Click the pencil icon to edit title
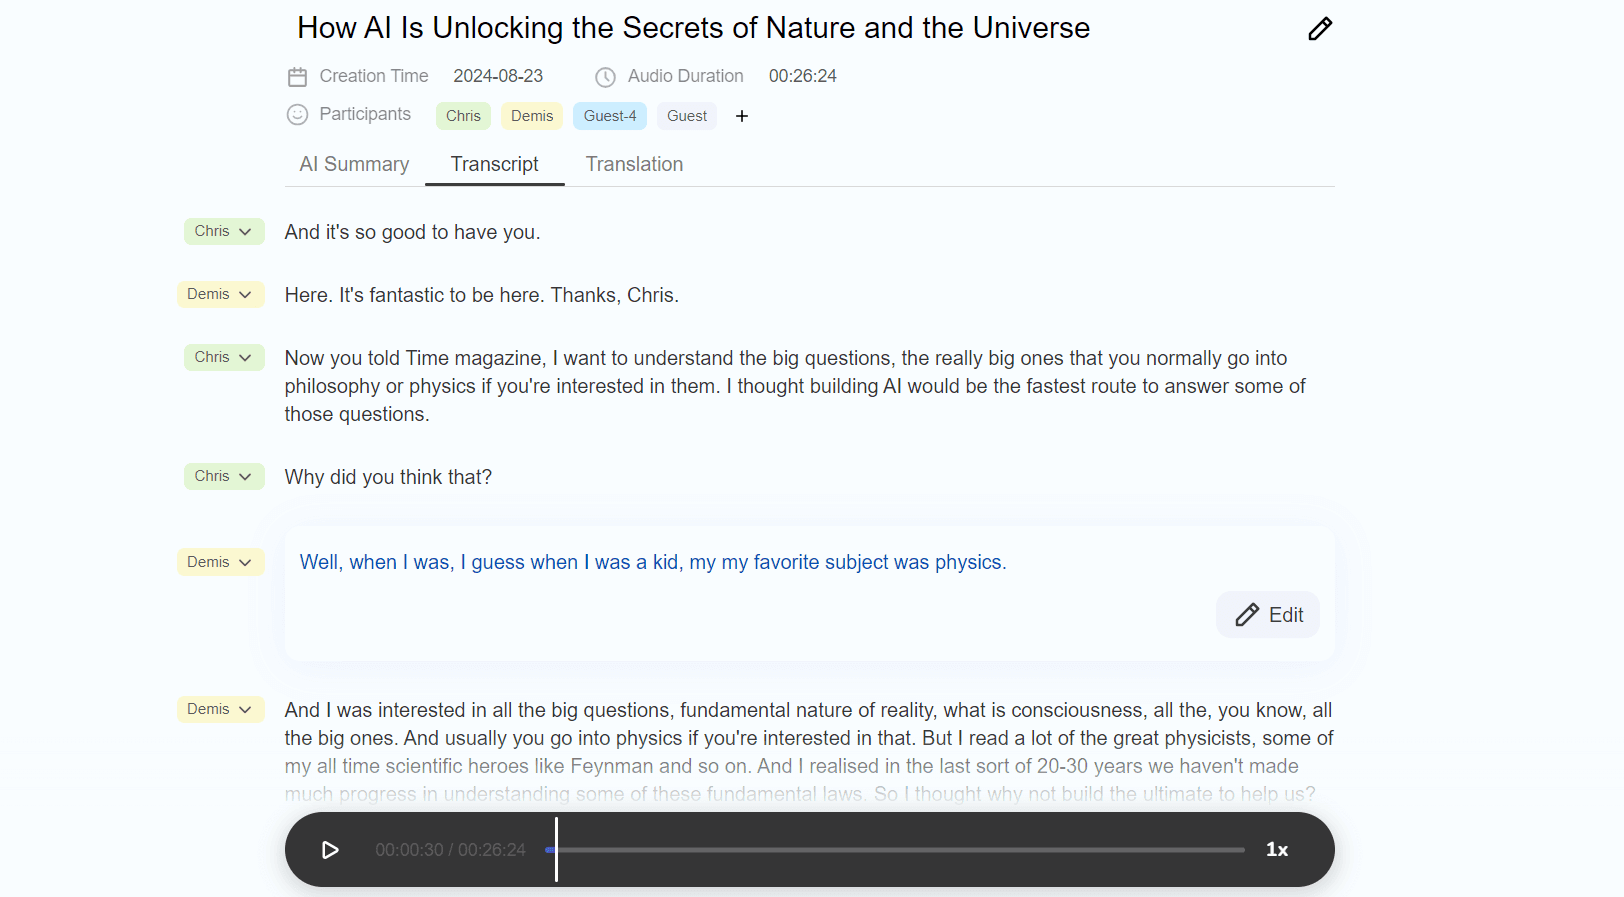Viewport: 1624px width, 897px height. [x=1320, y=29]
